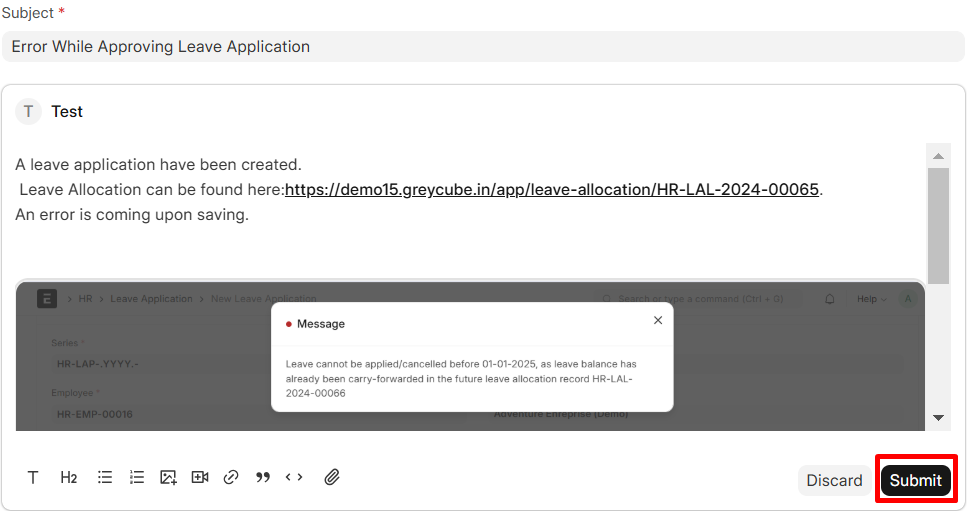
Task: Insert a bulleted list
Action: (x=105, y=477)
